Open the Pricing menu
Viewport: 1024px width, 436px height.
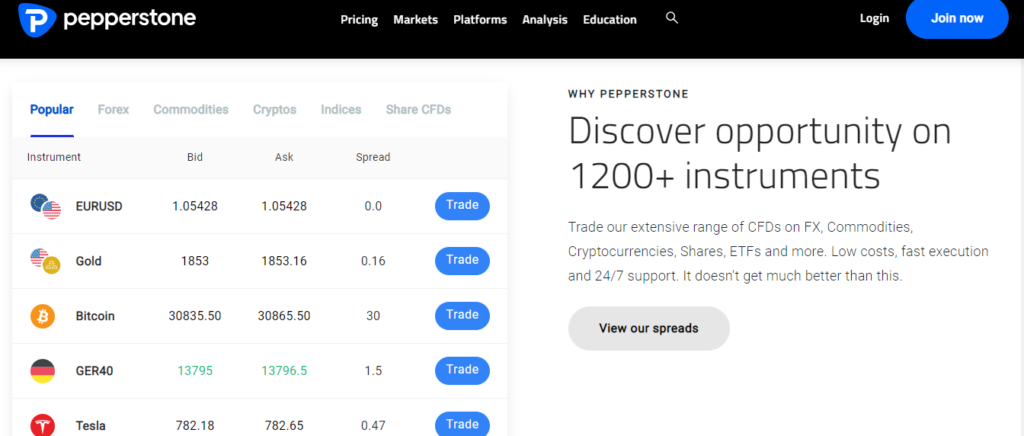pos(359,20)
